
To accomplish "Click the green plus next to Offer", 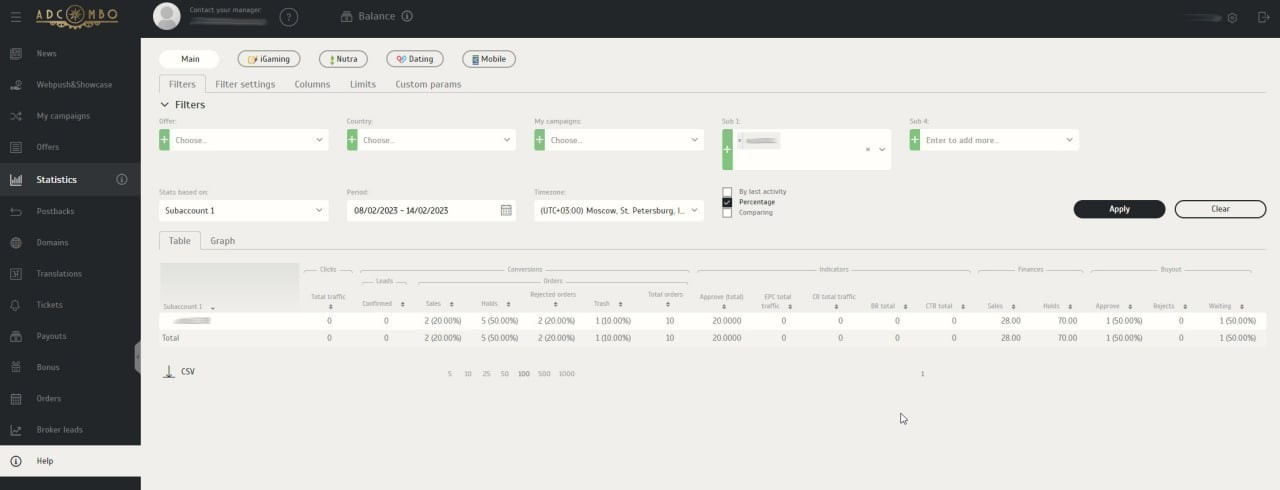I will pos(164,140).
